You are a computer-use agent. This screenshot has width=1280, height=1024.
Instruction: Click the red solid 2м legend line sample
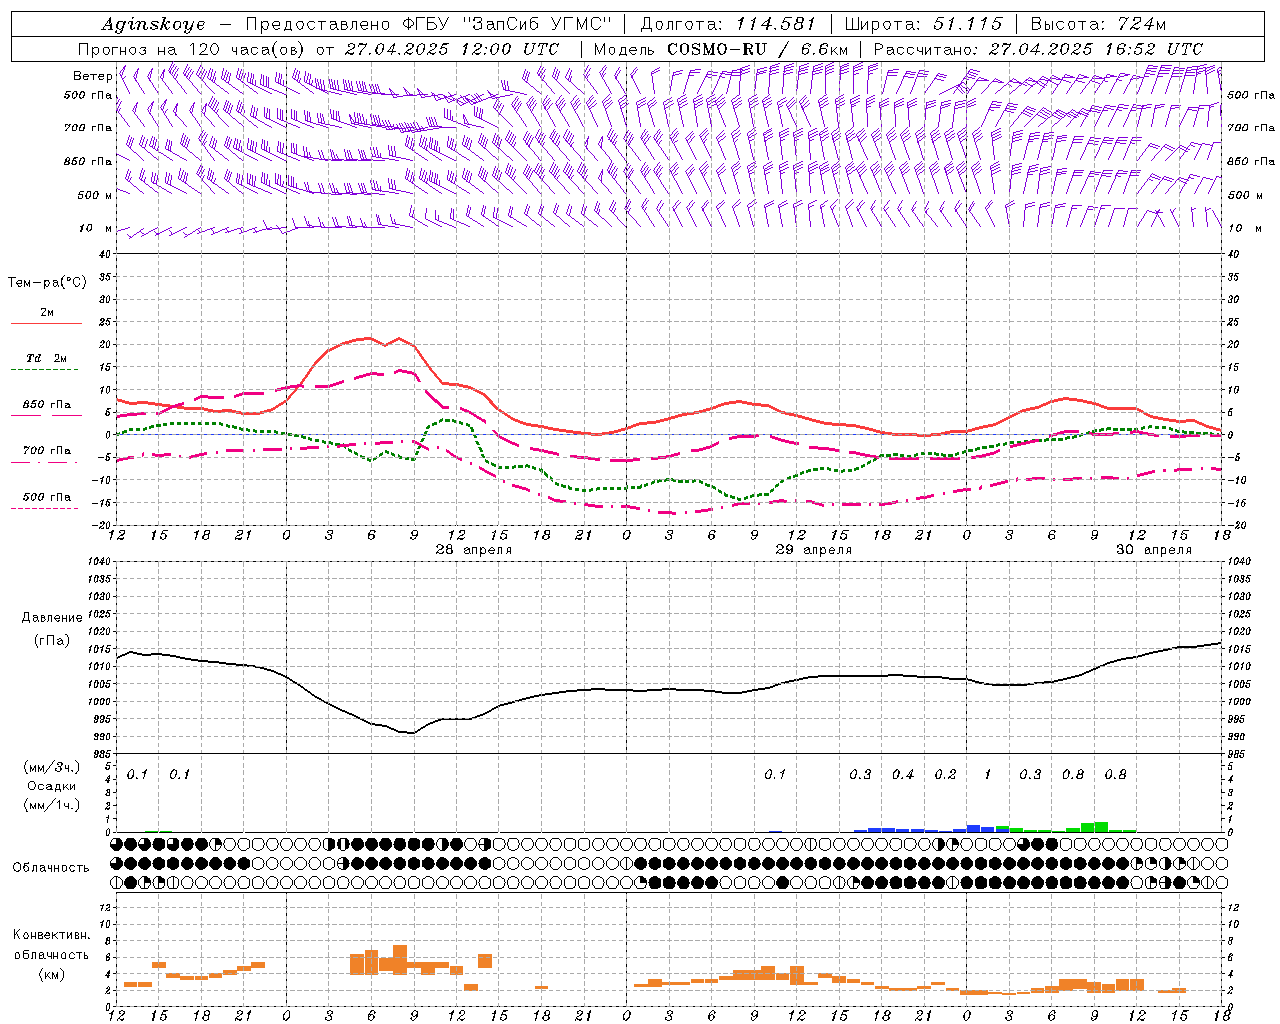click(46, 324)
